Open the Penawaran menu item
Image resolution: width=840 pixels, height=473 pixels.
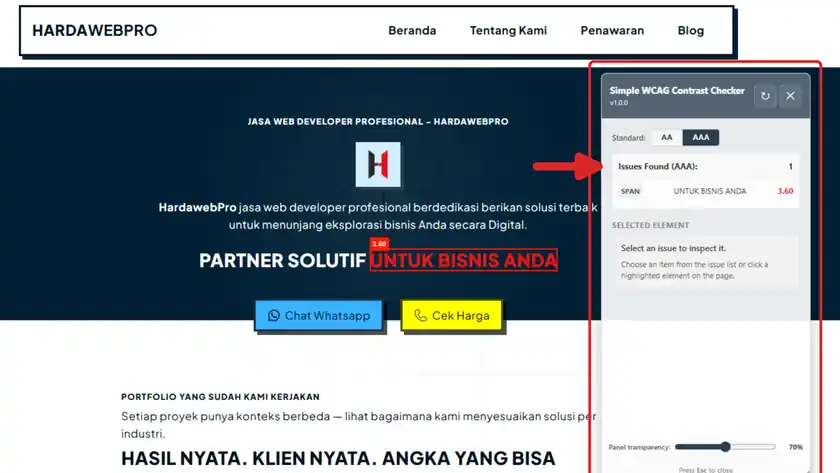612,31
